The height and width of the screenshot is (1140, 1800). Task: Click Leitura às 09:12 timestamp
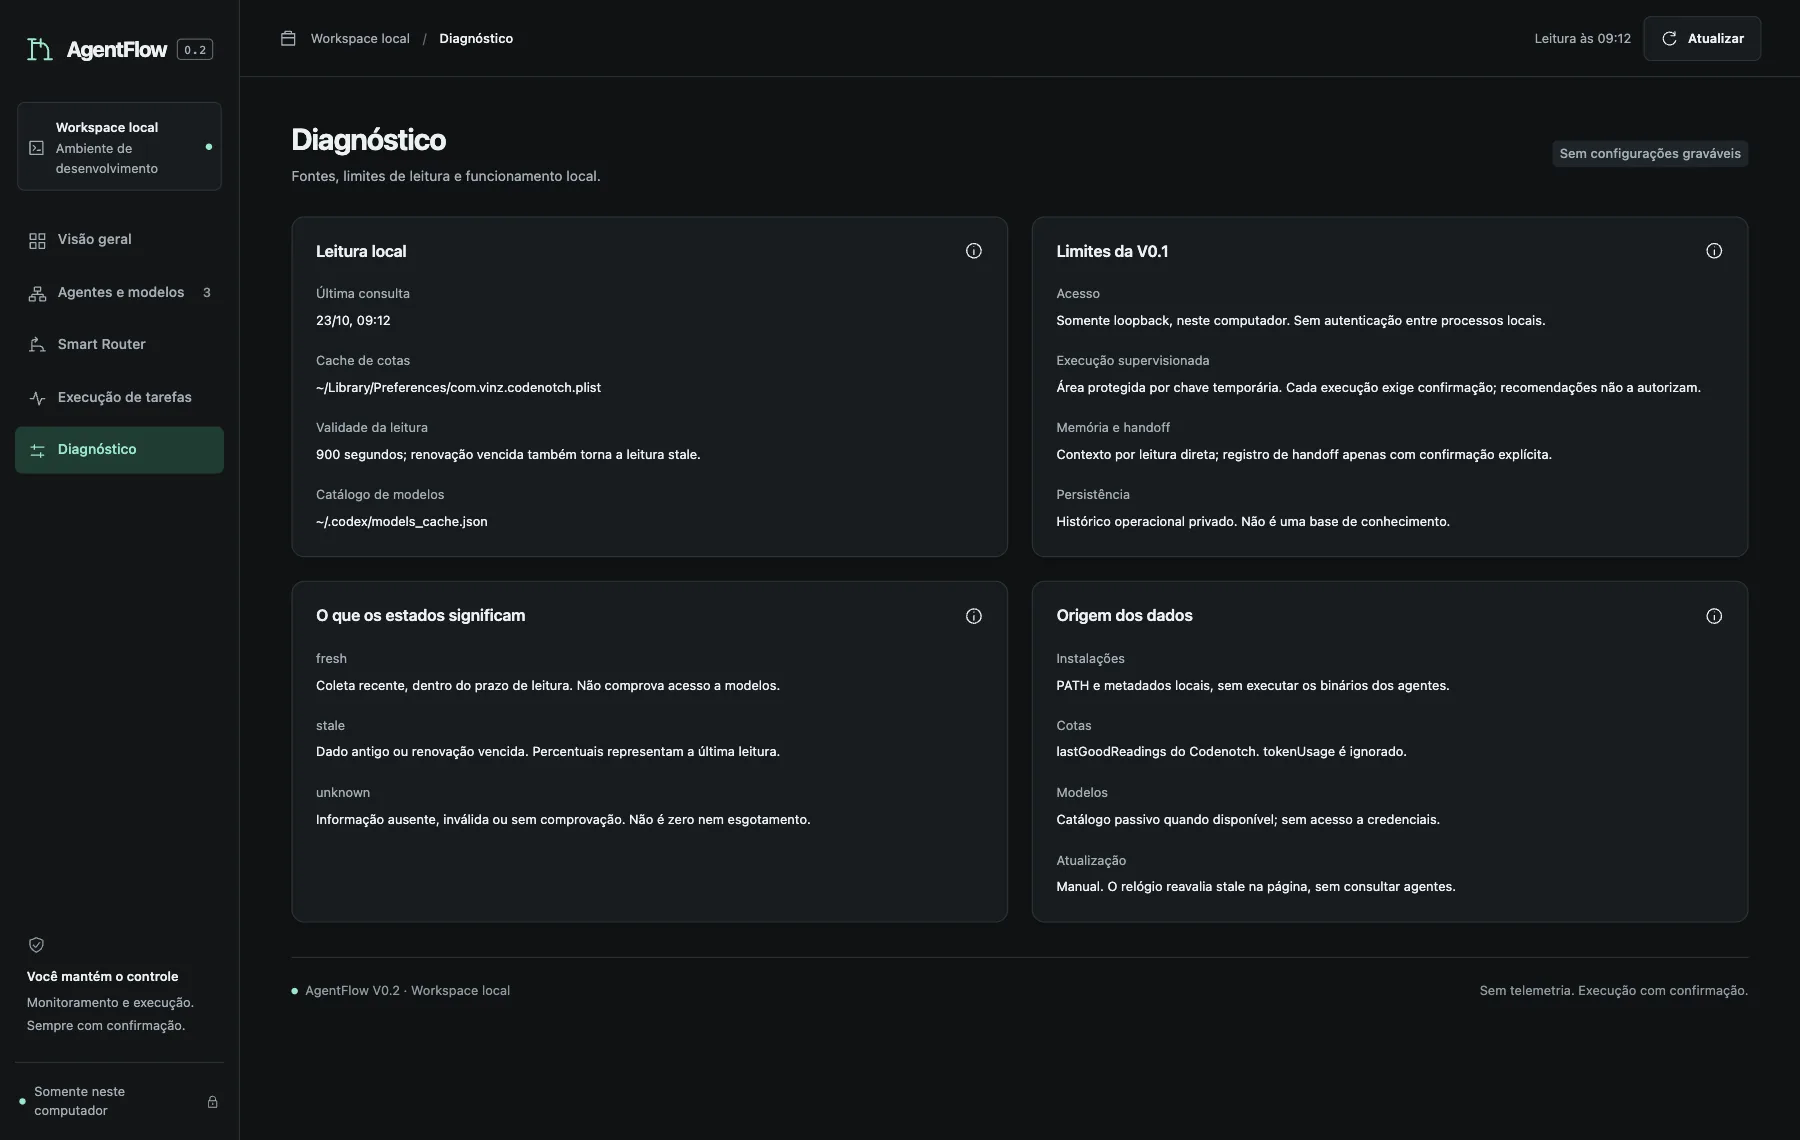coord(1582,39)
